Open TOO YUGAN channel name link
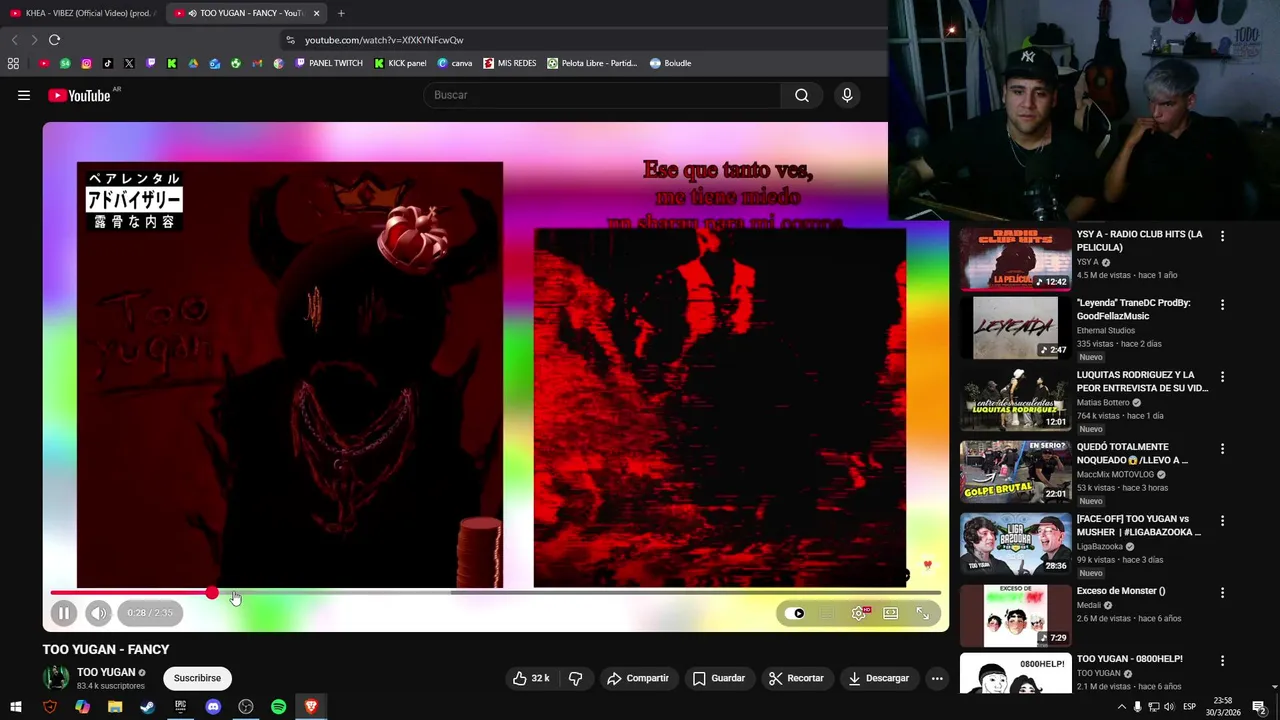Viewport: 1280px width, 720px height. [106, 672]
